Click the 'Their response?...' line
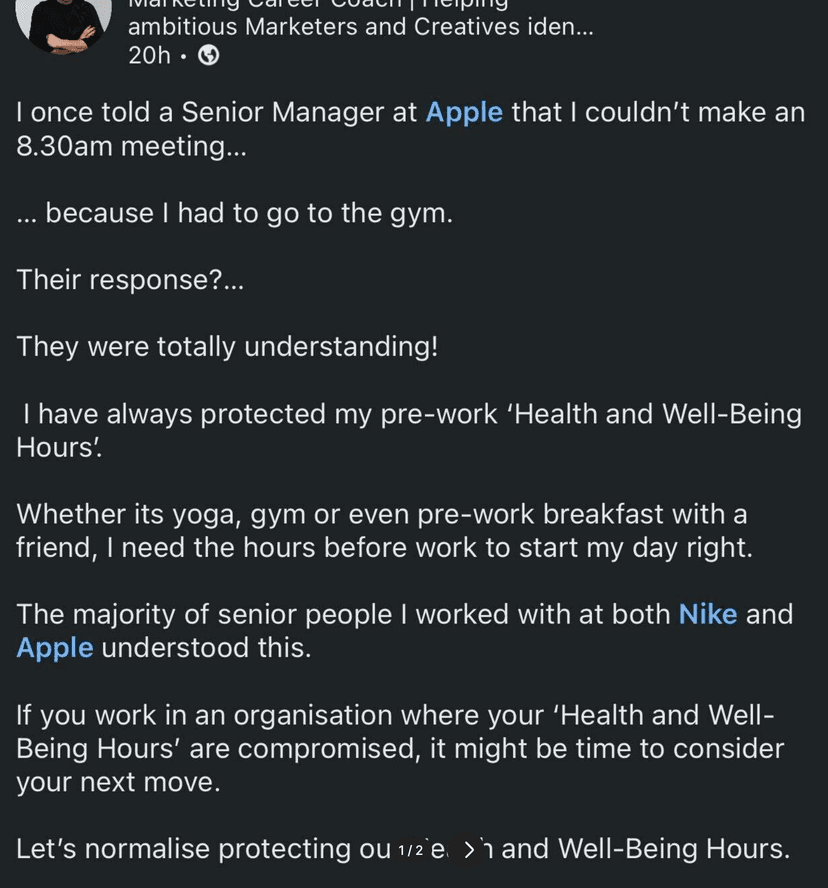This screenshot has width=828, height=888. (130, 280)
